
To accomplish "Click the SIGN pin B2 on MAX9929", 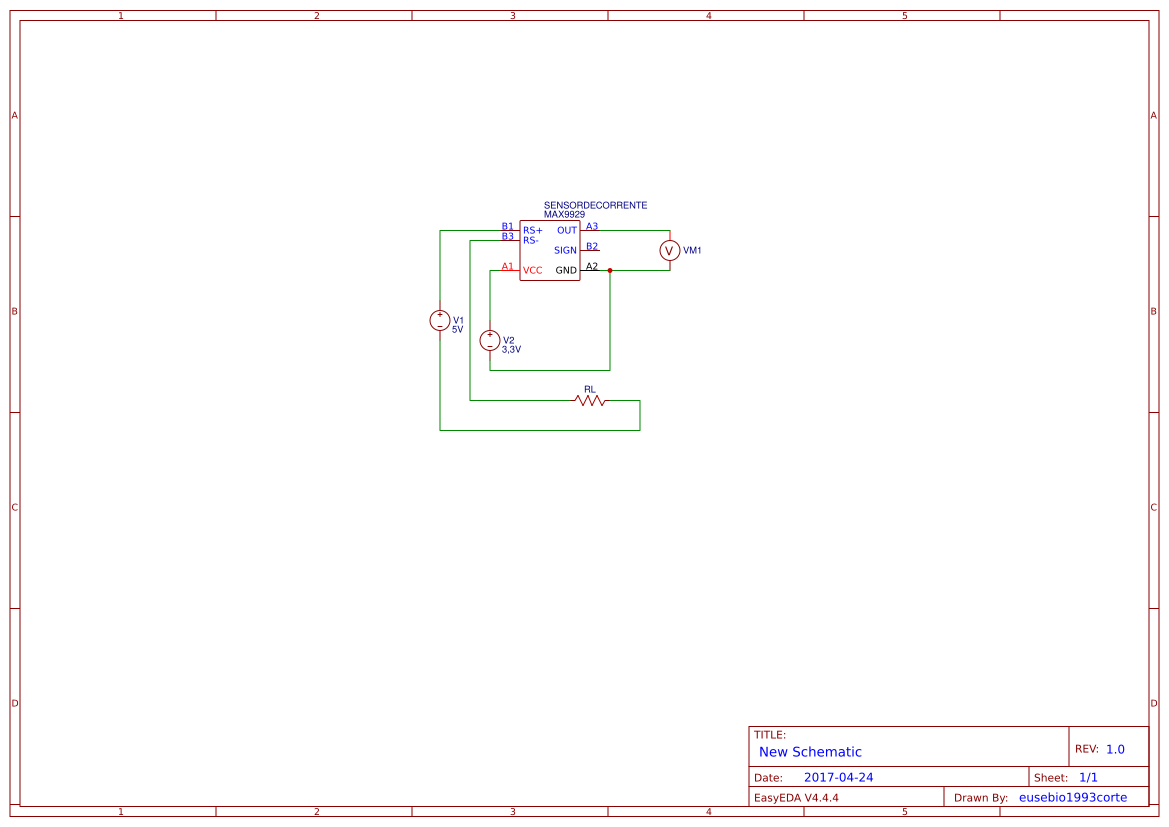I will click(x=591, y=245).
